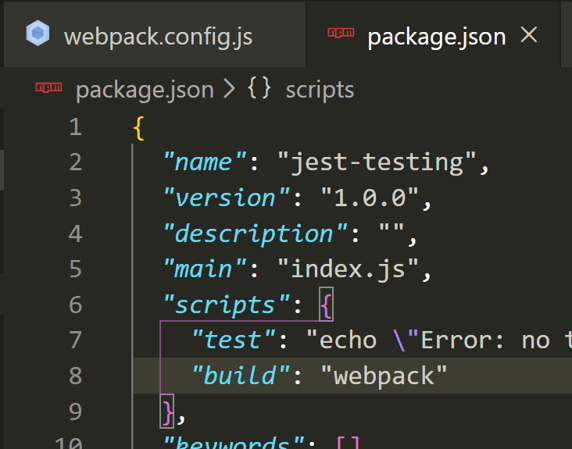
Task: Click line number 4 in the gutter
Action: coord(75,233)
